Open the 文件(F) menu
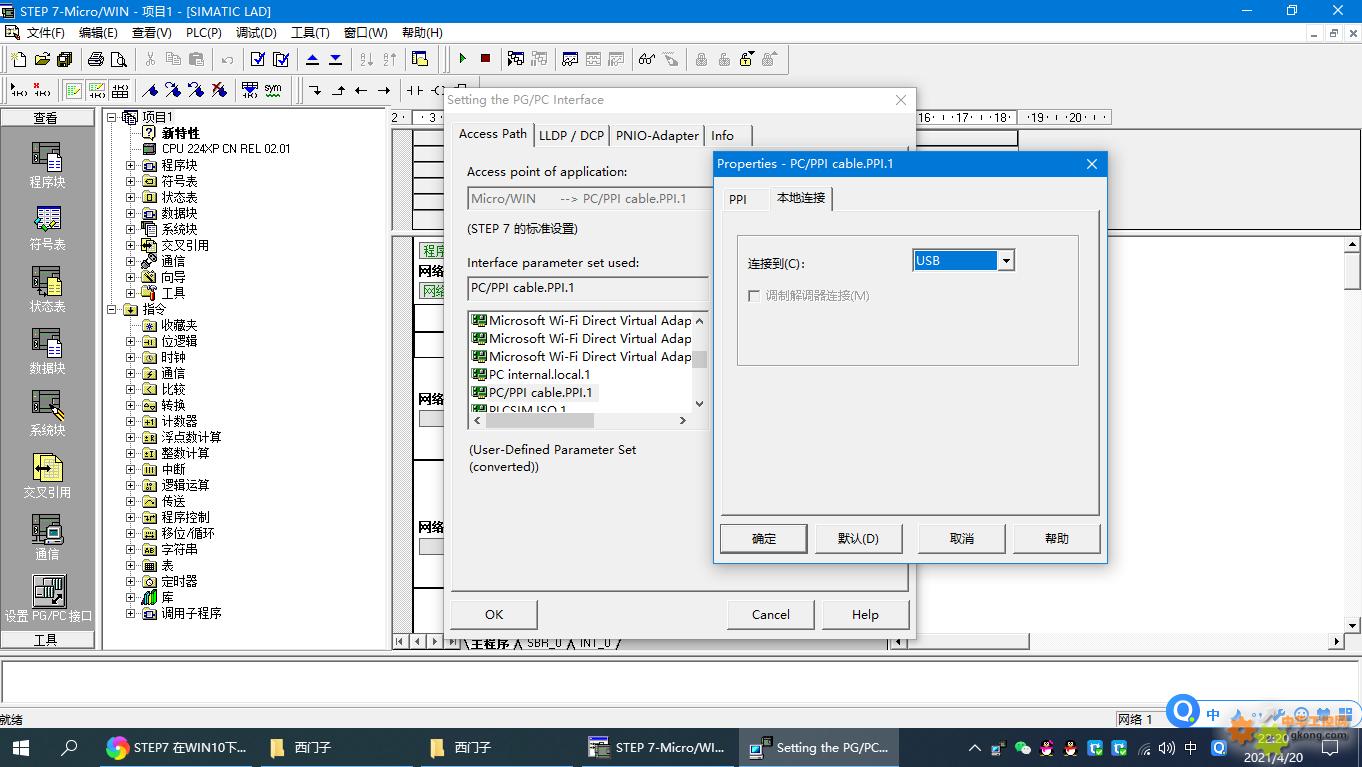Screen dimensions: 1362x767 coord(46,33)
